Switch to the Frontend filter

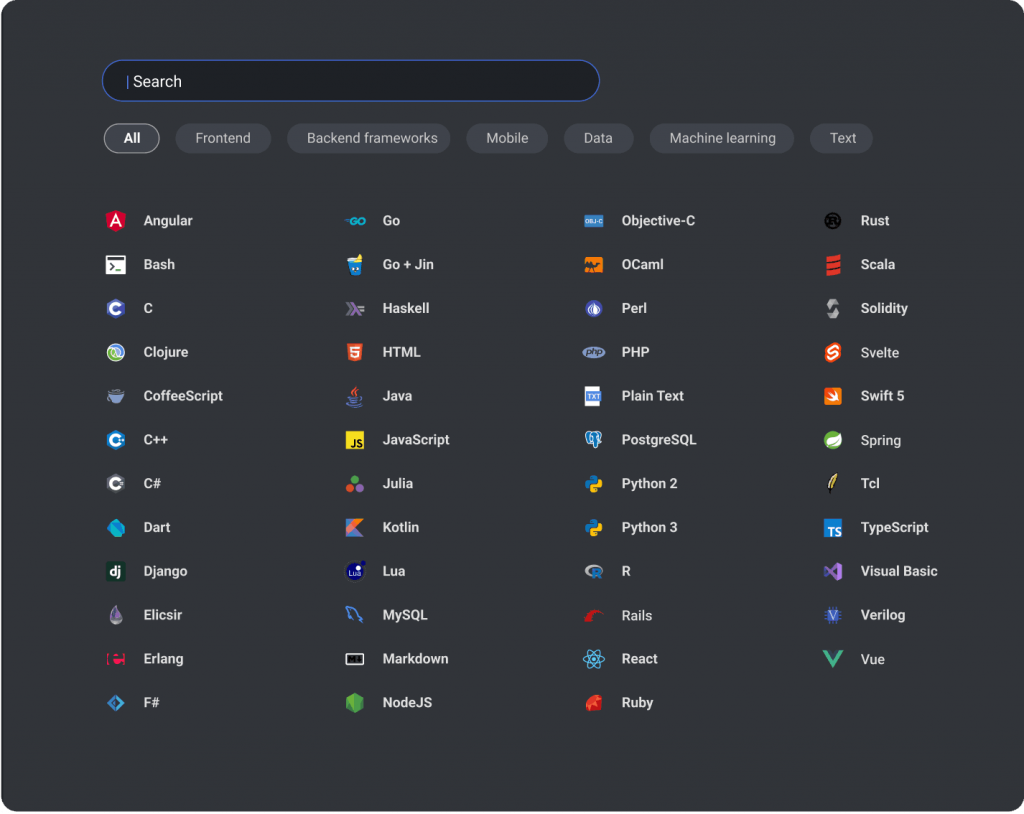coord(223,138)
